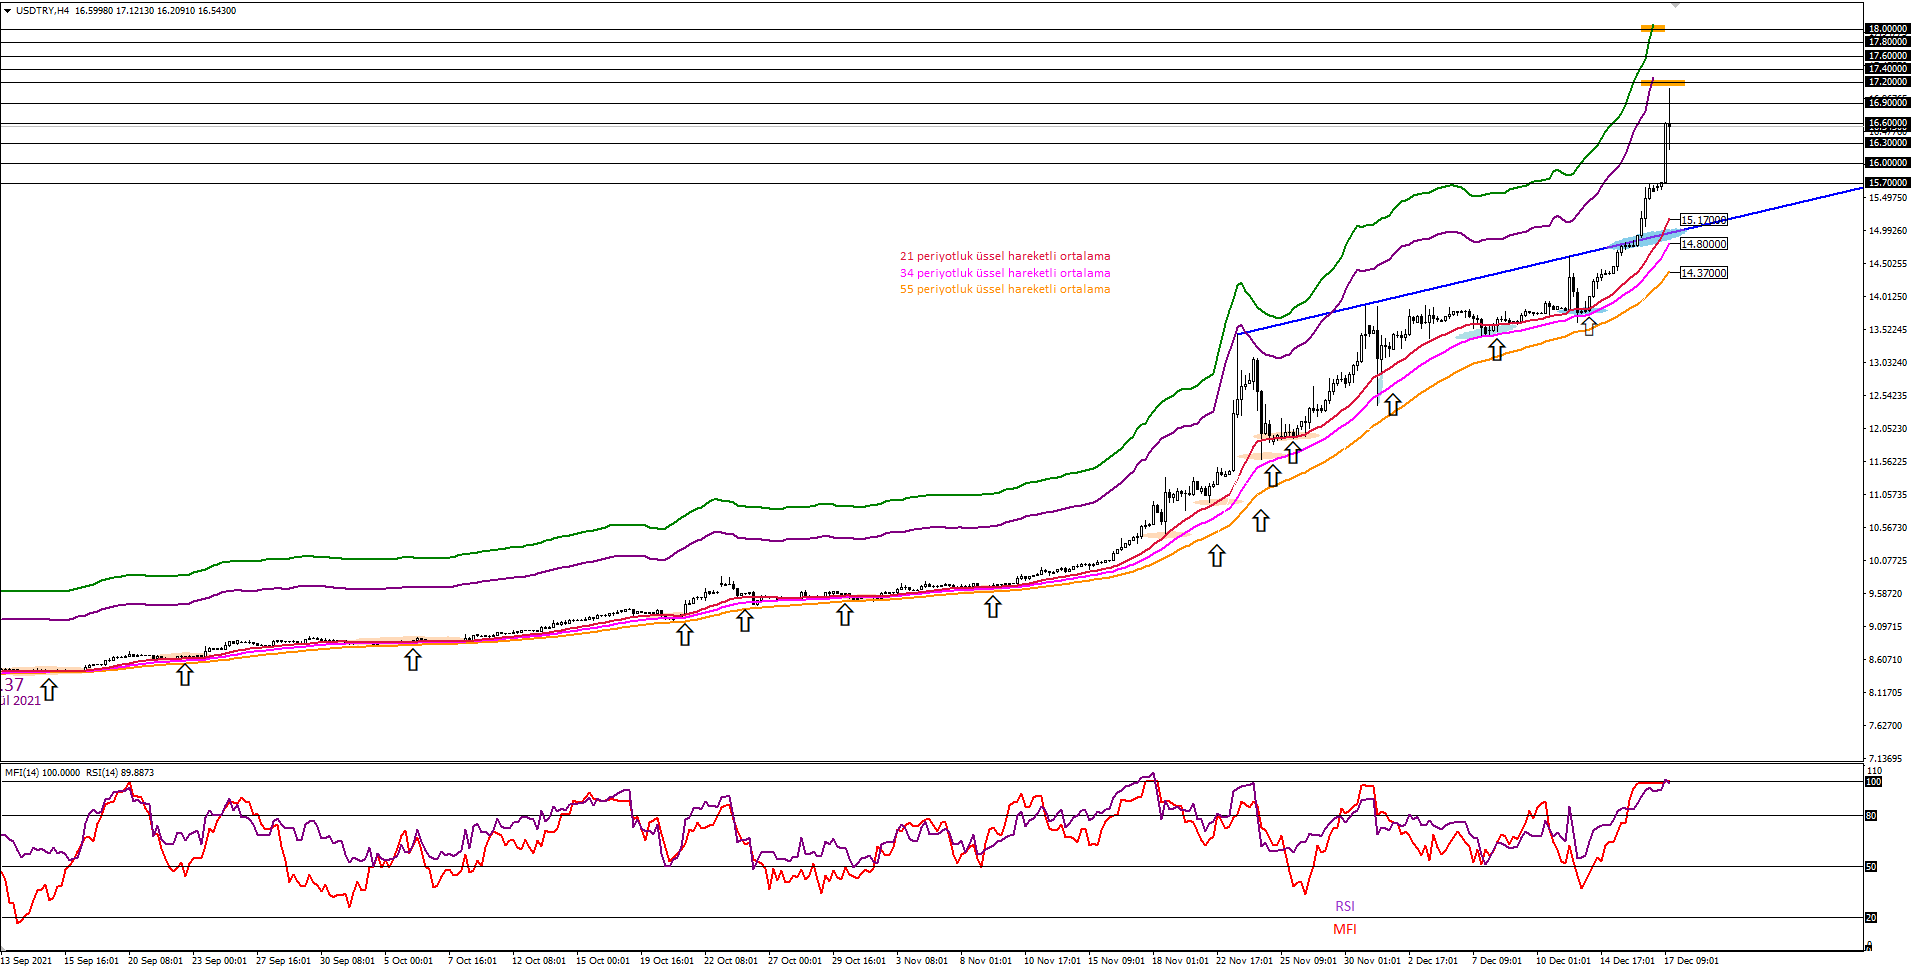Click the 15.17000 moving average value label
Screen dimensions: 1912x971
[x=1703, y=220]
